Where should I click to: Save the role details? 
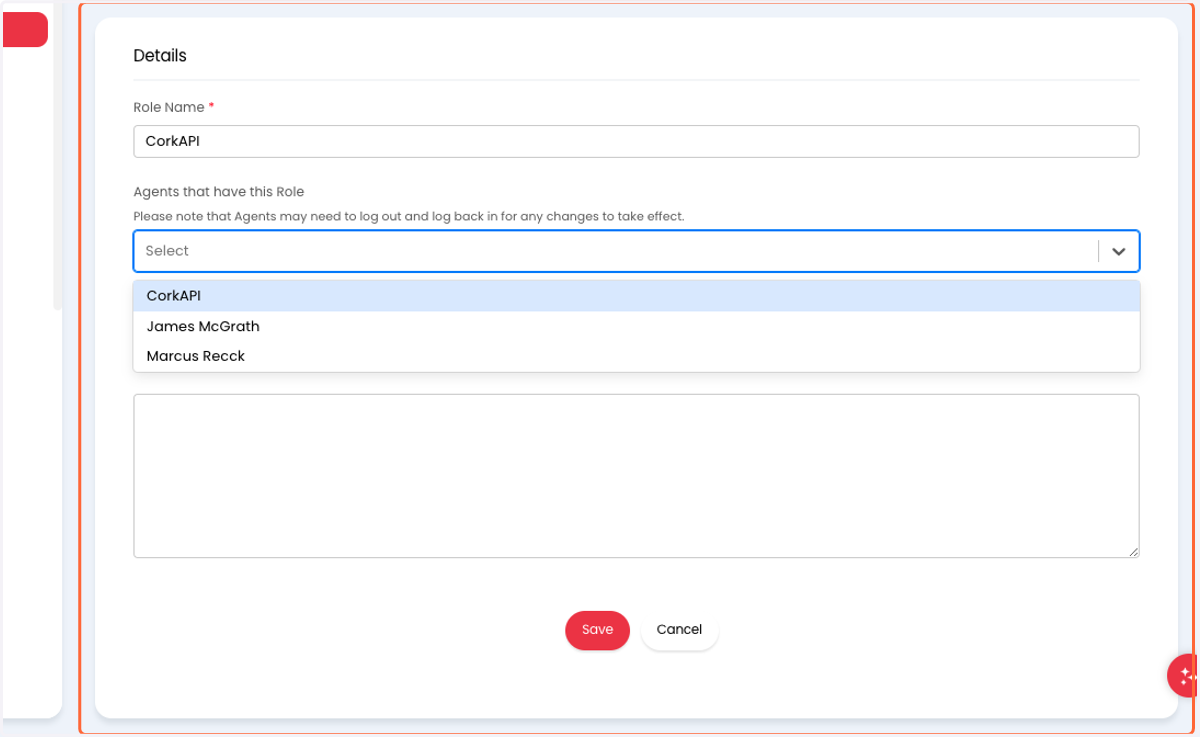(x=597, y=630)
